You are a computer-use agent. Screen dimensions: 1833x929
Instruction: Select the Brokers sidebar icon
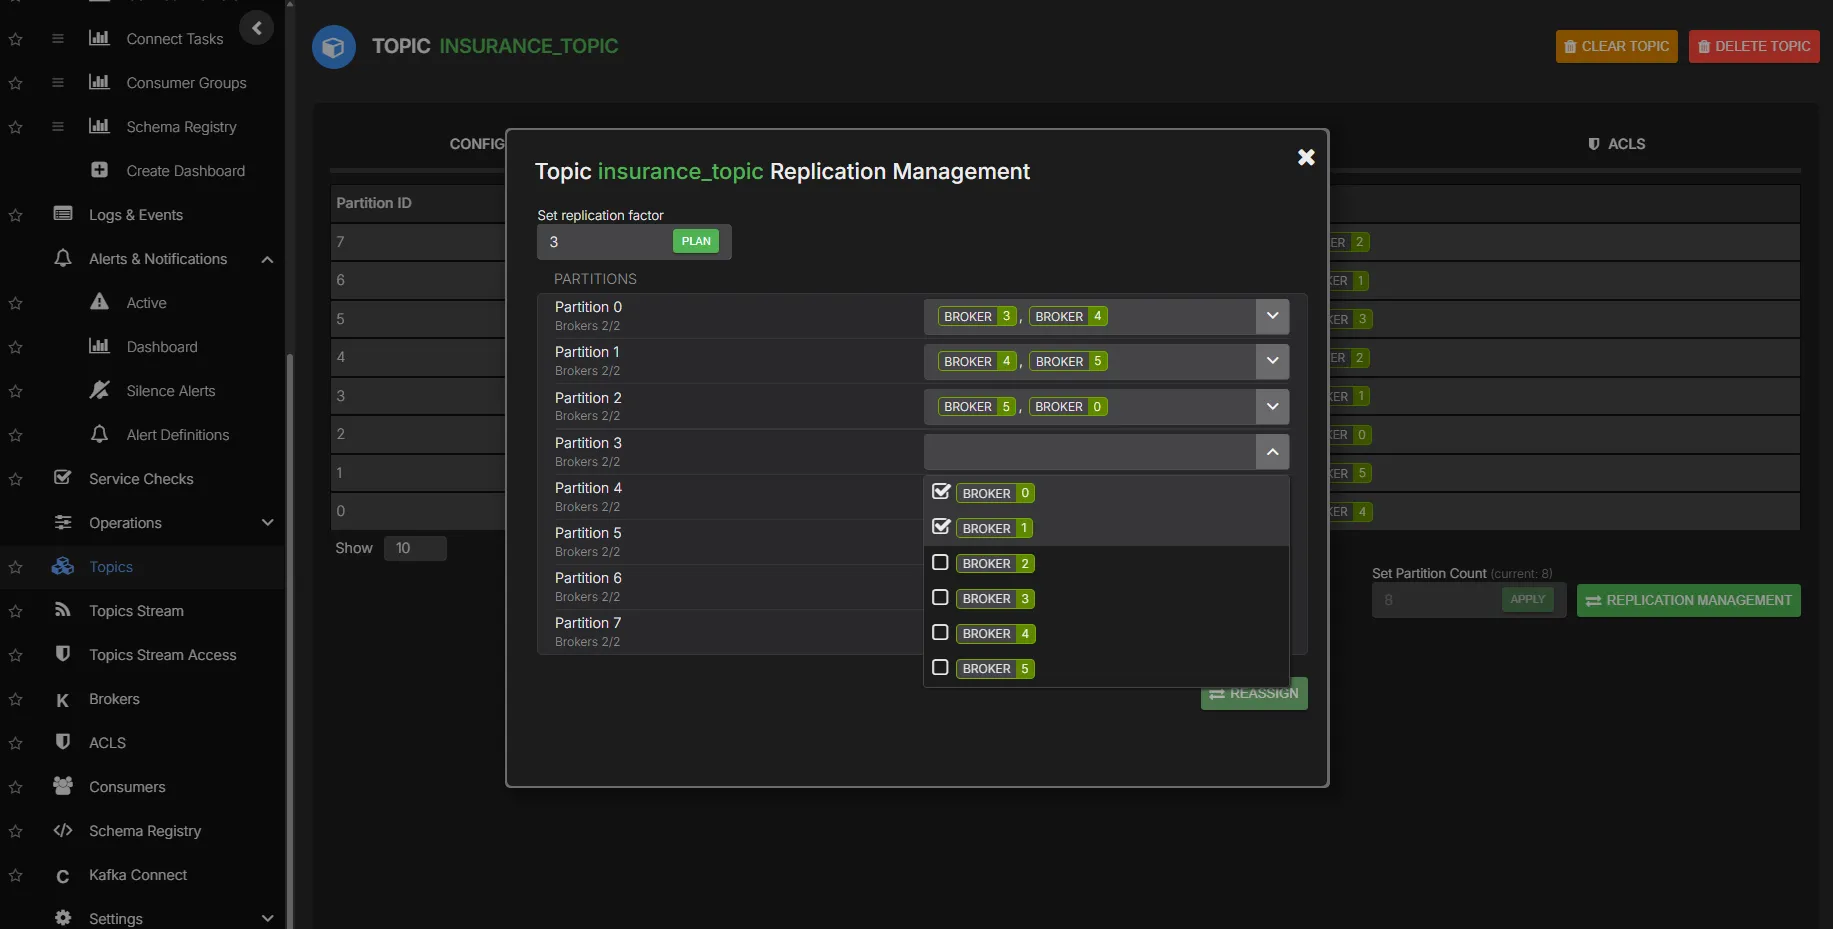coord(62,699)
